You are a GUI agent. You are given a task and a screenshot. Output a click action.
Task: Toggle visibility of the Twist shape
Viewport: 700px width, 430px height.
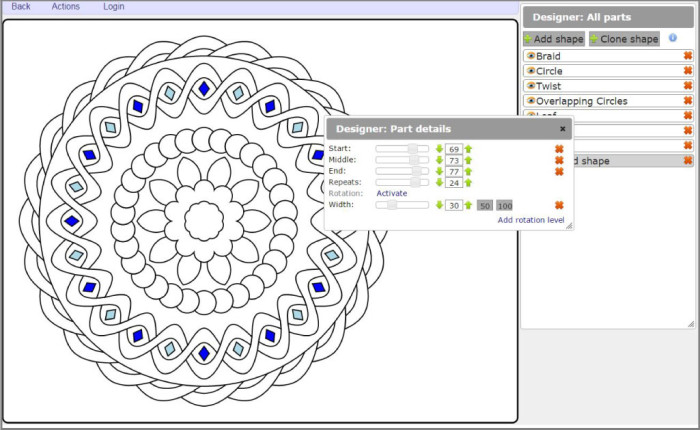tap(531, 85)
